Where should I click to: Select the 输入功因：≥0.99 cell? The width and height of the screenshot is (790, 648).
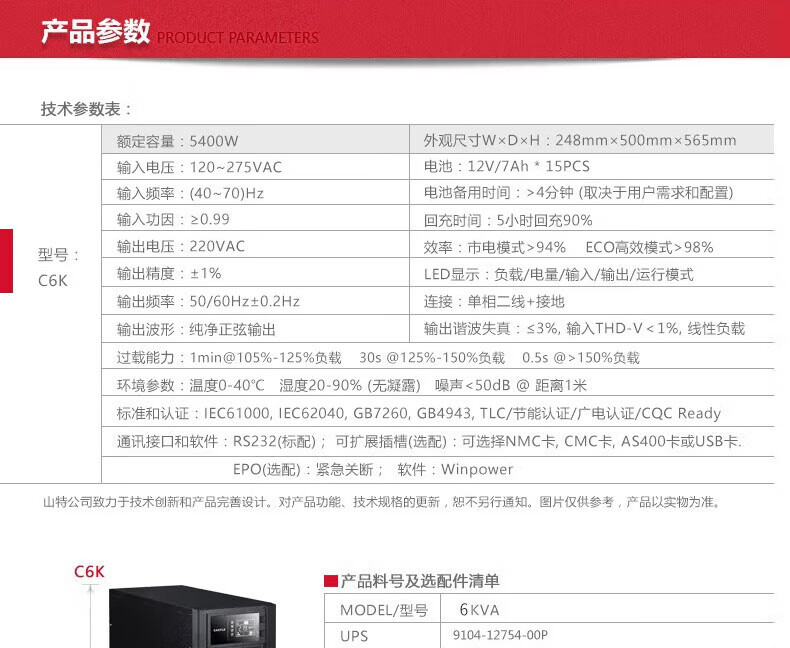coord(255,218)
